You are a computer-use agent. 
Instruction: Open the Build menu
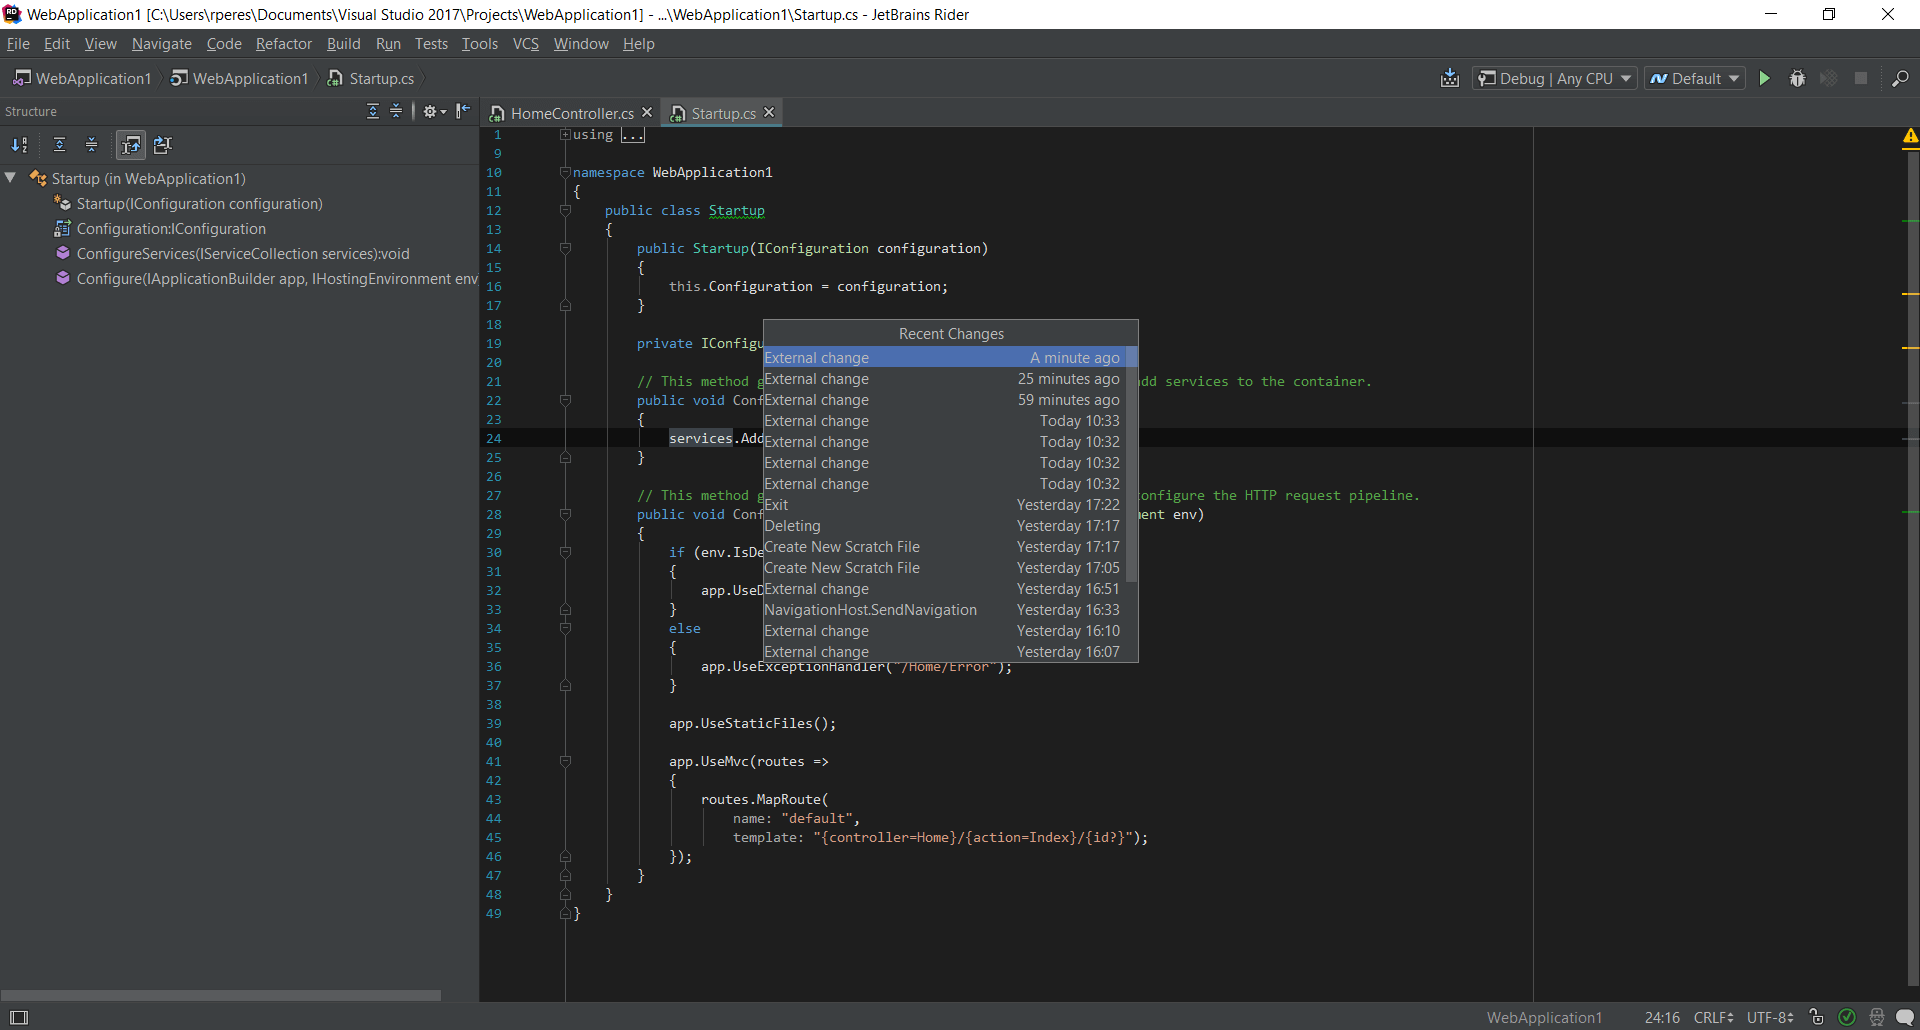pyautogui.click(x=343, y=44)
